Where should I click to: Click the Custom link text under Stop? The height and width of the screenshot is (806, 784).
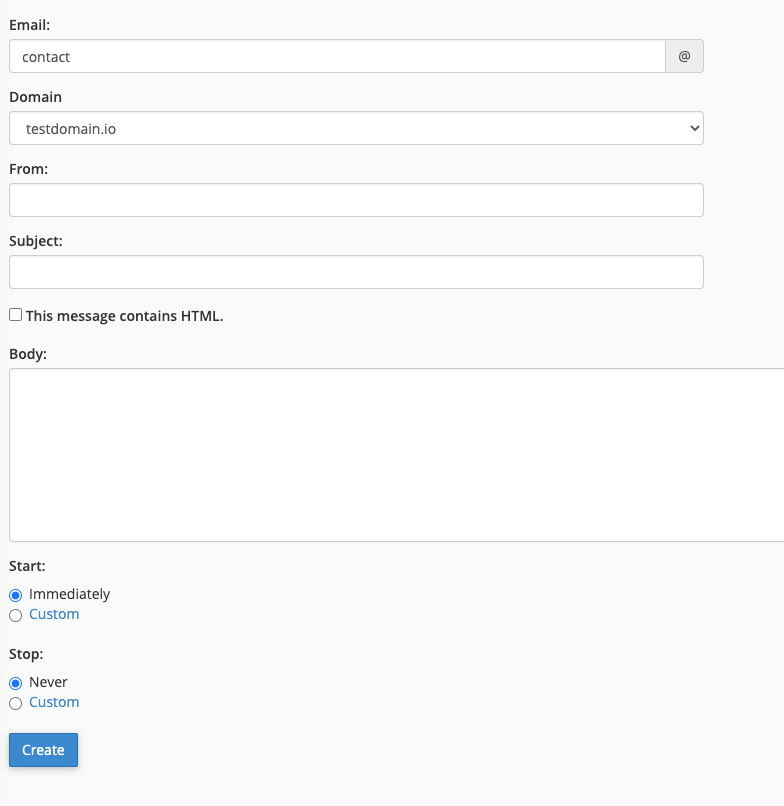pyautogui.click(x=54, y=702)
